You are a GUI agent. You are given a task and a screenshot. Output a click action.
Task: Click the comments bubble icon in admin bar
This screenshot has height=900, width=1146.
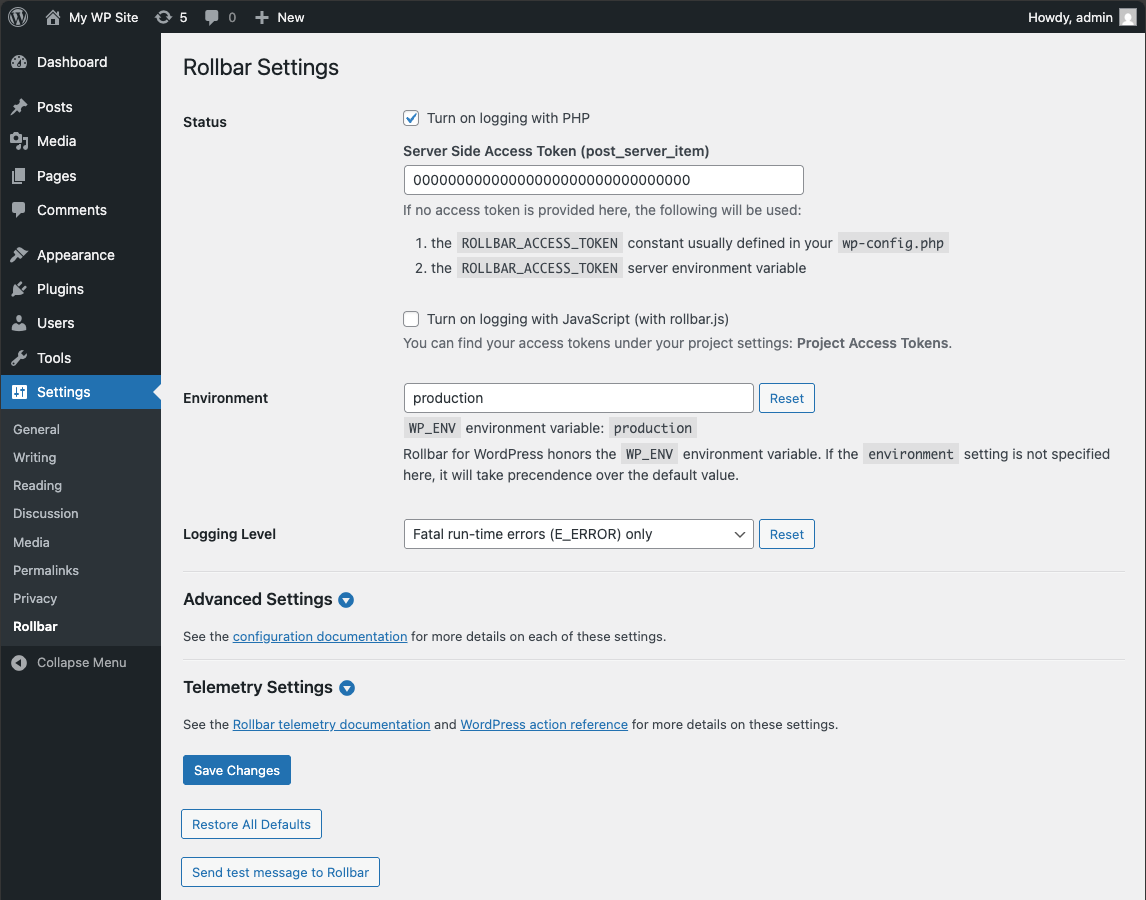point(211,17)
